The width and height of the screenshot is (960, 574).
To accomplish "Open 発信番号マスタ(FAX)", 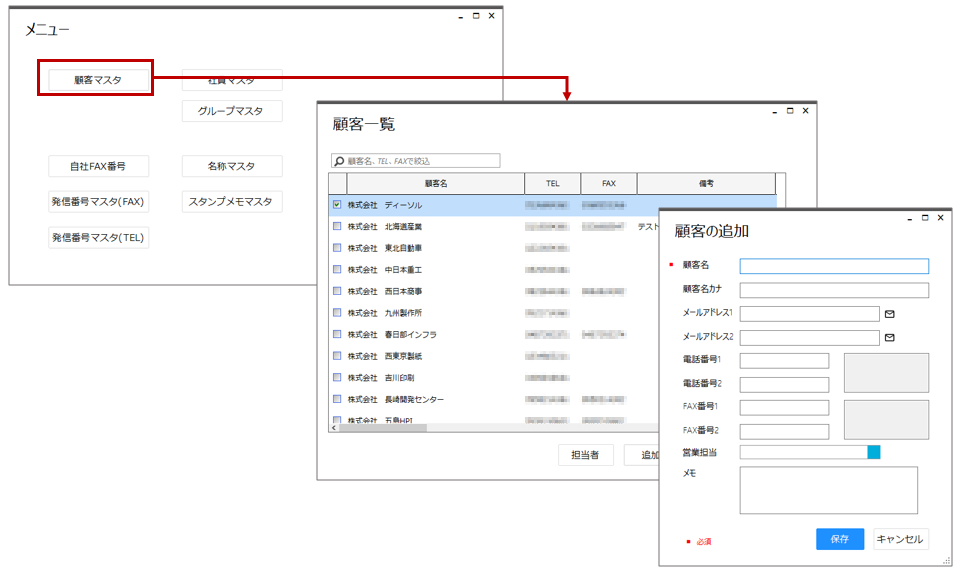I will [x=98, y=201].
